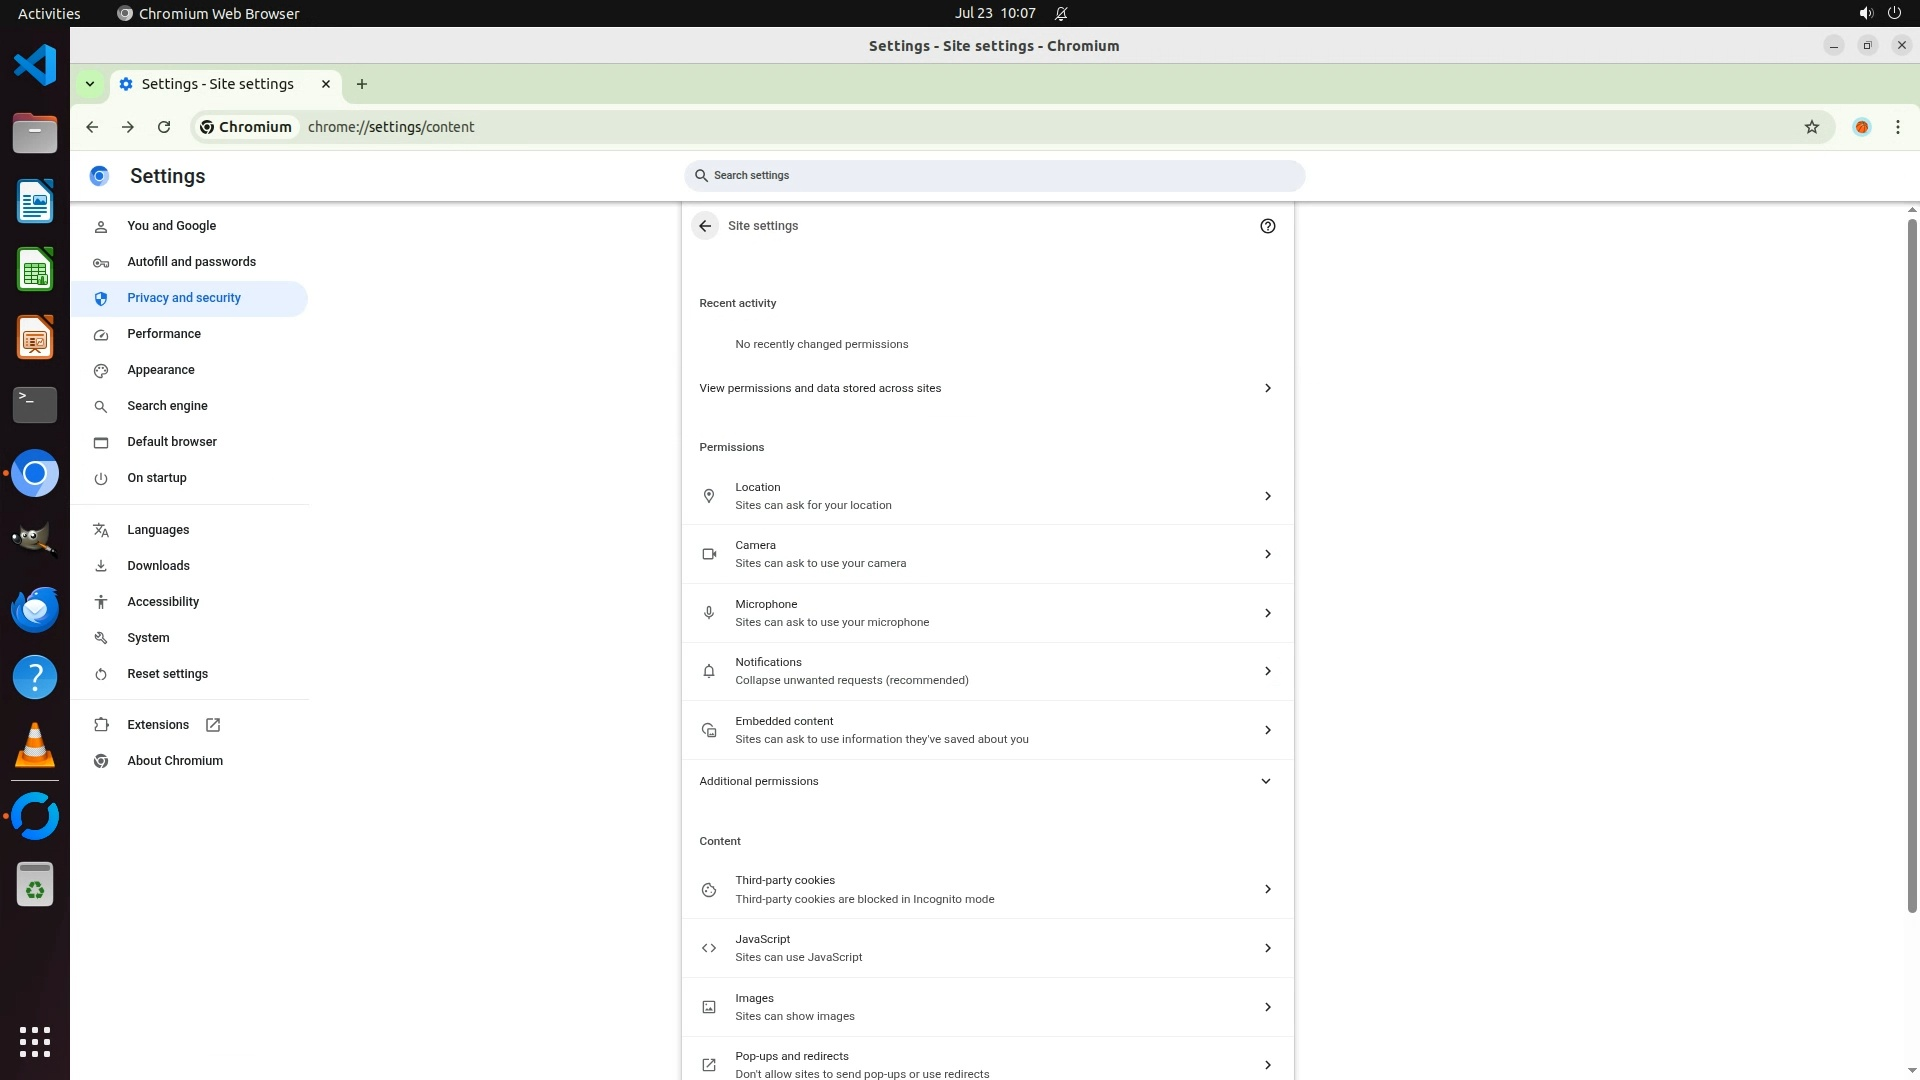
Task: Close the Settings - Site settings tab
Action: (326, 84)
